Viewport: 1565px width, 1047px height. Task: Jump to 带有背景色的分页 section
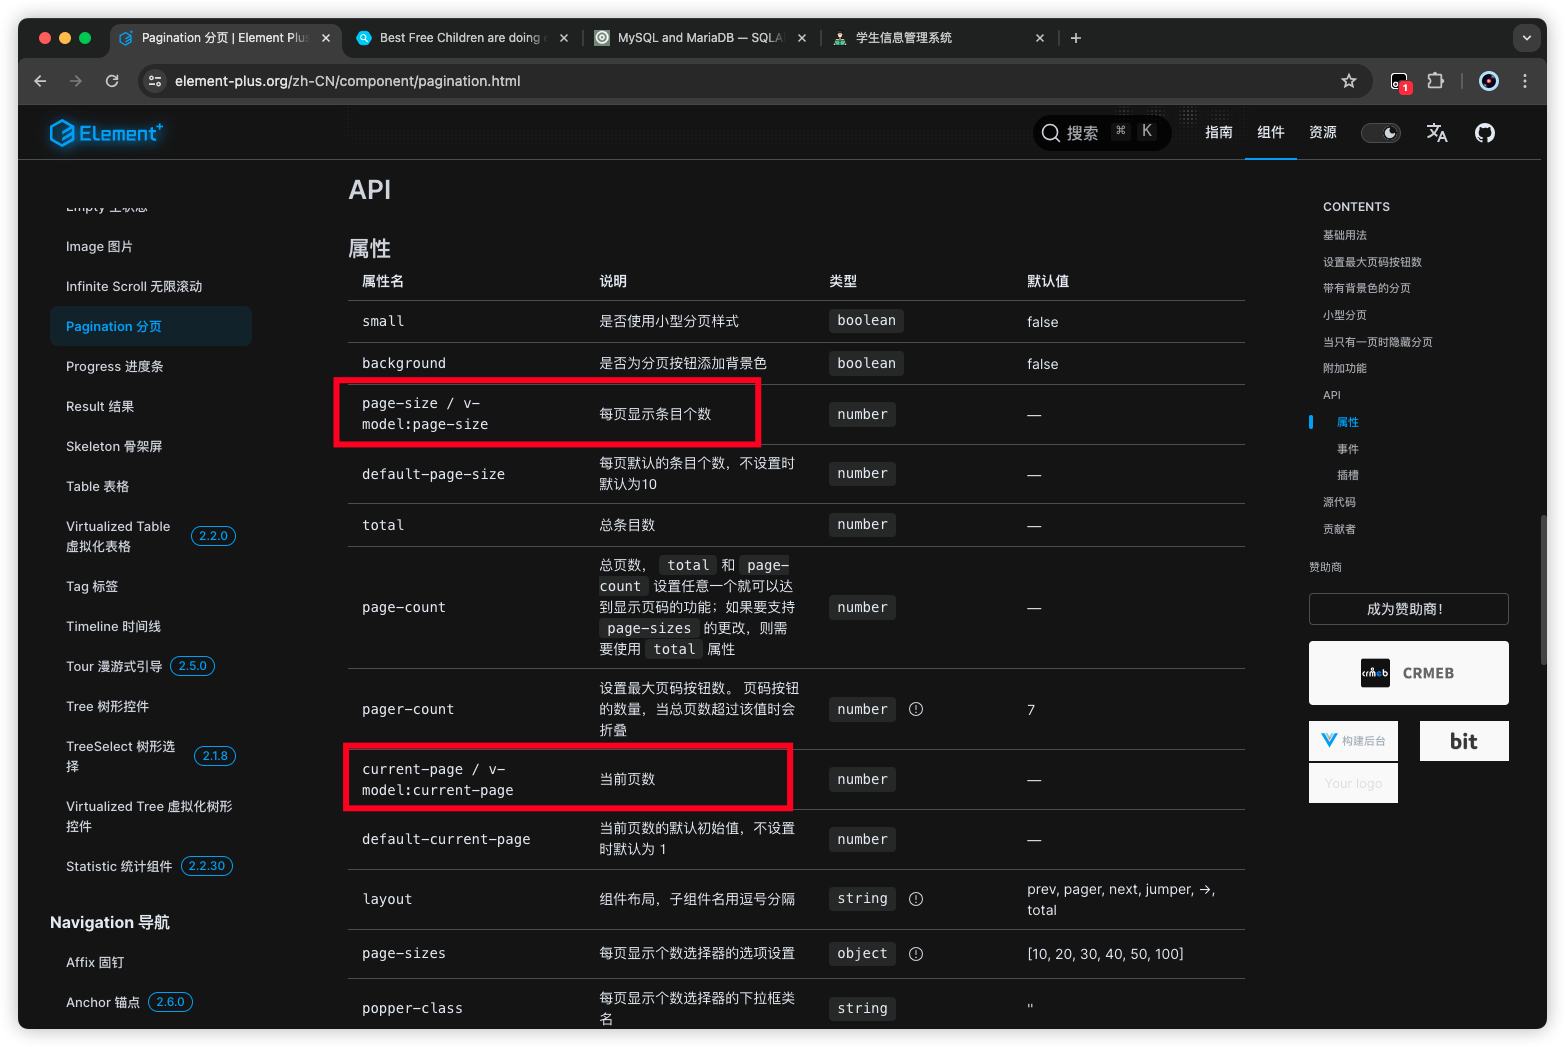[1367, 288]
